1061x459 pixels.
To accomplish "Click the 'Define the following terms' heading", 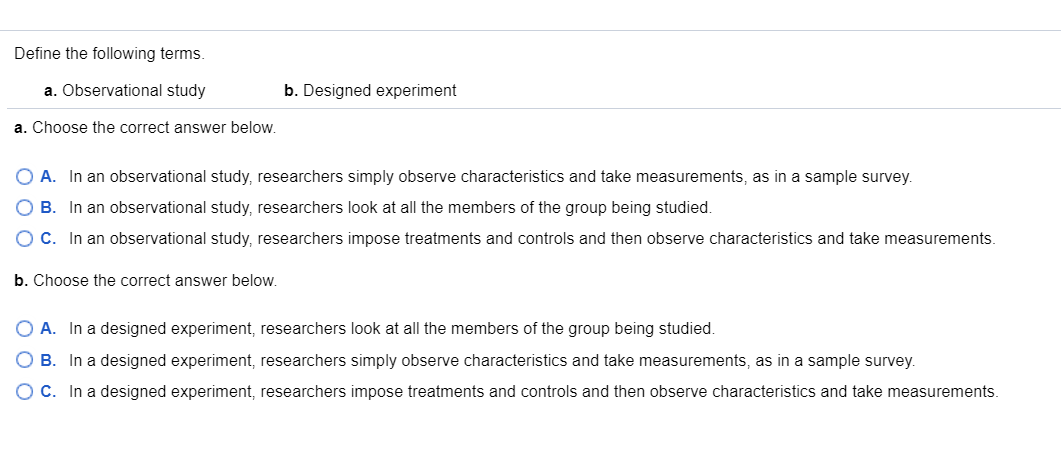I will tap(110, 54).
